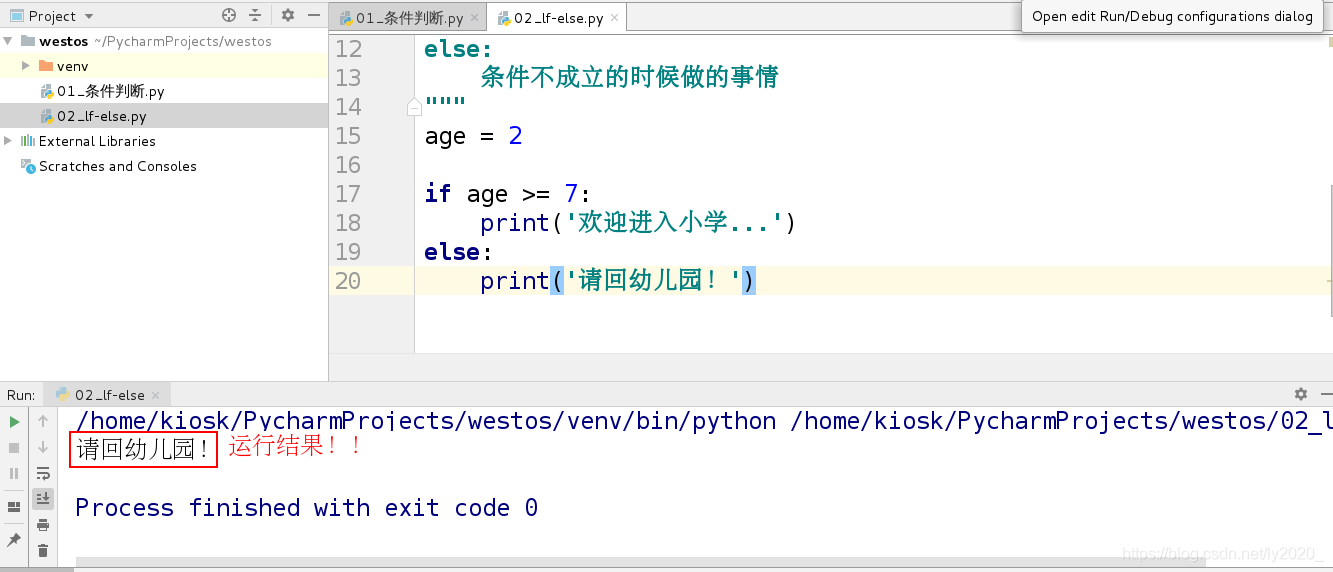Click the python interpreter path in console

pos(426,421)
